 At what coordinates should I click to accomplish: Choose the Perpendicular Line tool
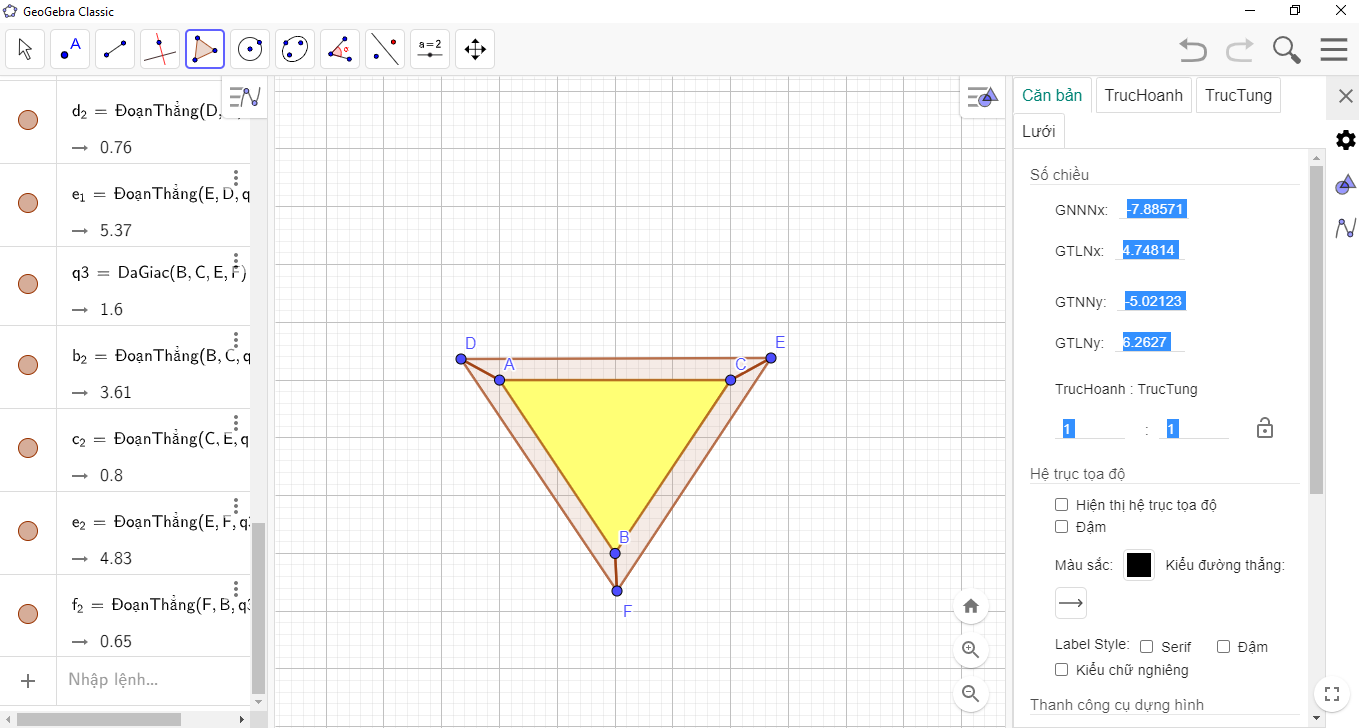[160, 49]
